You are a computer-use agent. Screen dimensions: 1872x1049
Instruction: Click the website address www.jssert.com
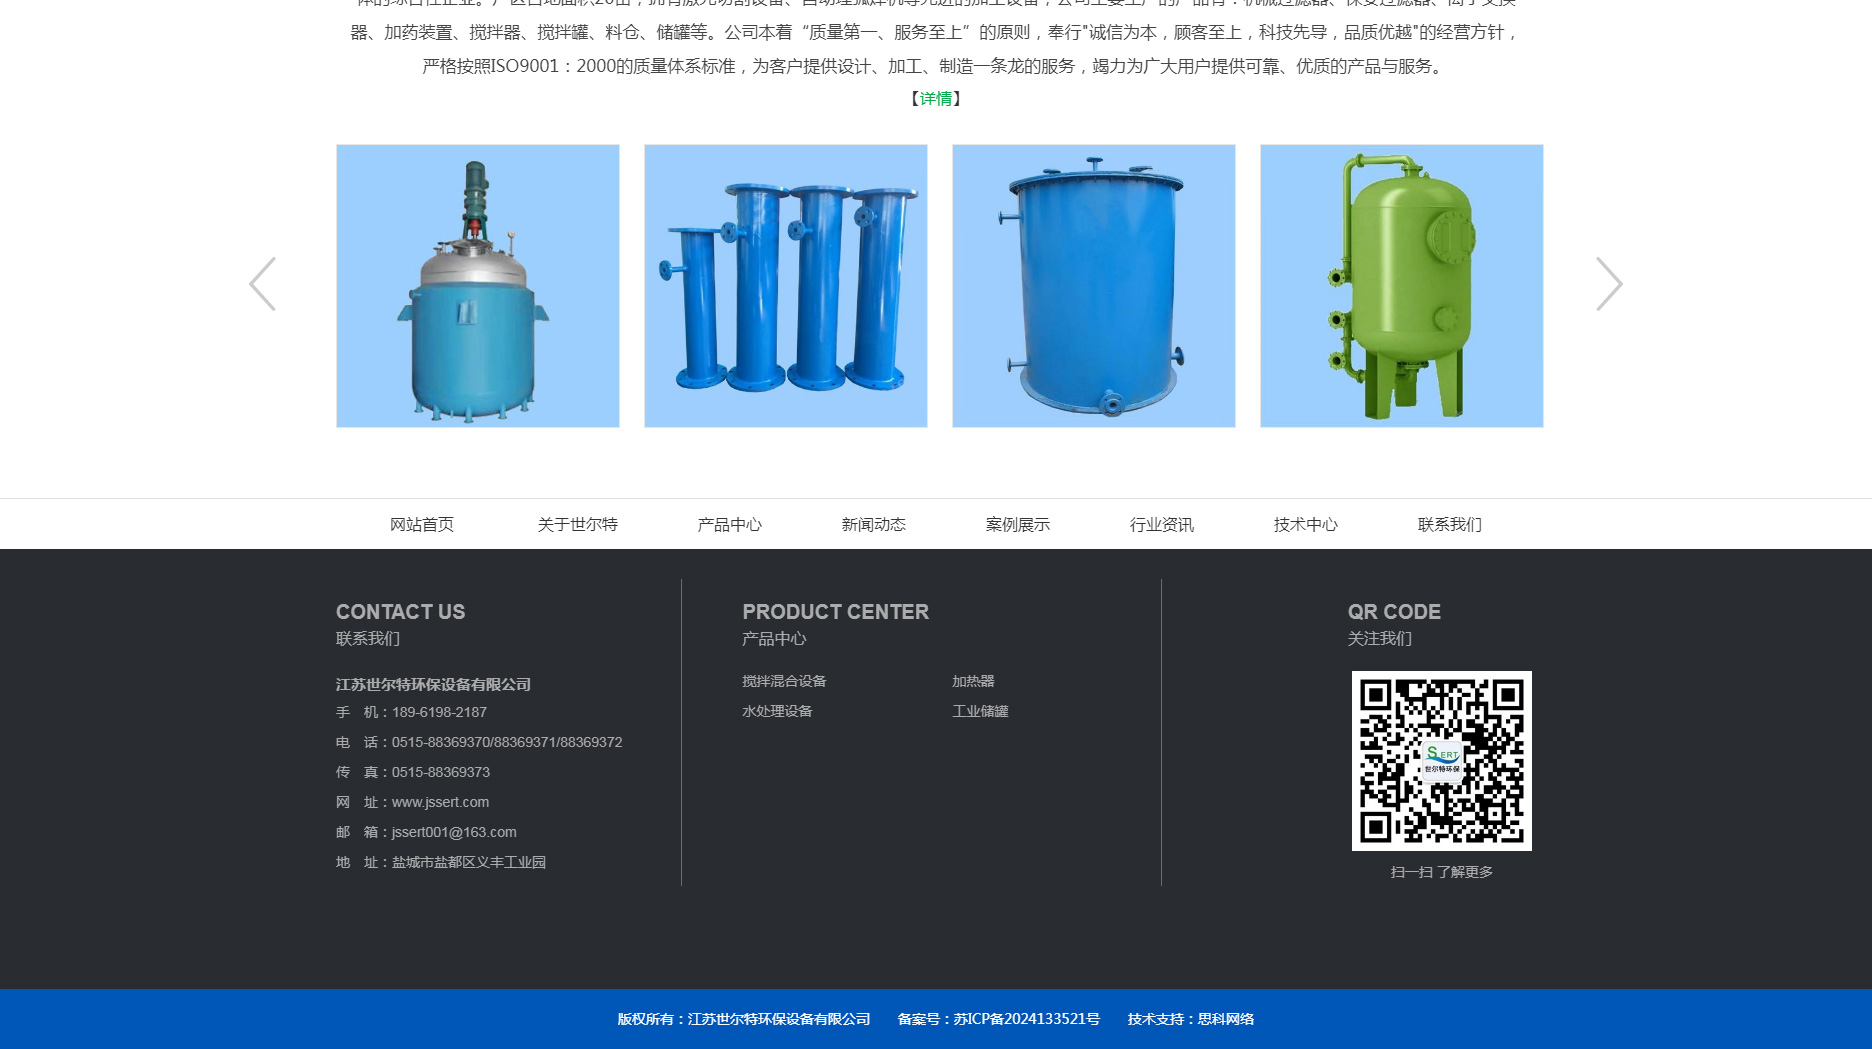point(440,802)
